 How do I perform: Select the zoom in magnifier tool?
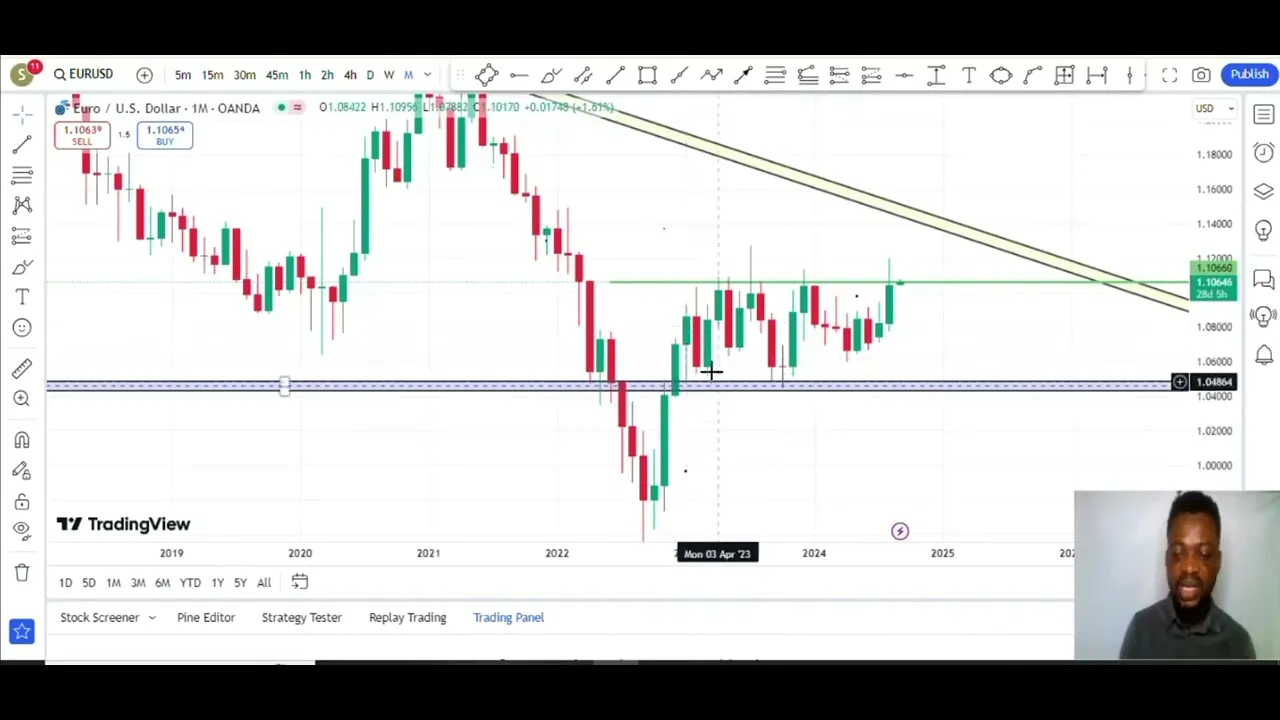click(22, 399)
